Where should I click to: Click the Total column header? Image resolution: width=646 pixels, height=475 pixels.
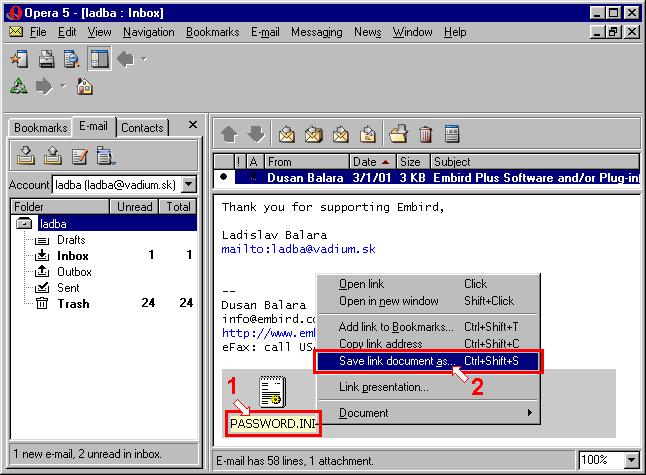(178, 206)
